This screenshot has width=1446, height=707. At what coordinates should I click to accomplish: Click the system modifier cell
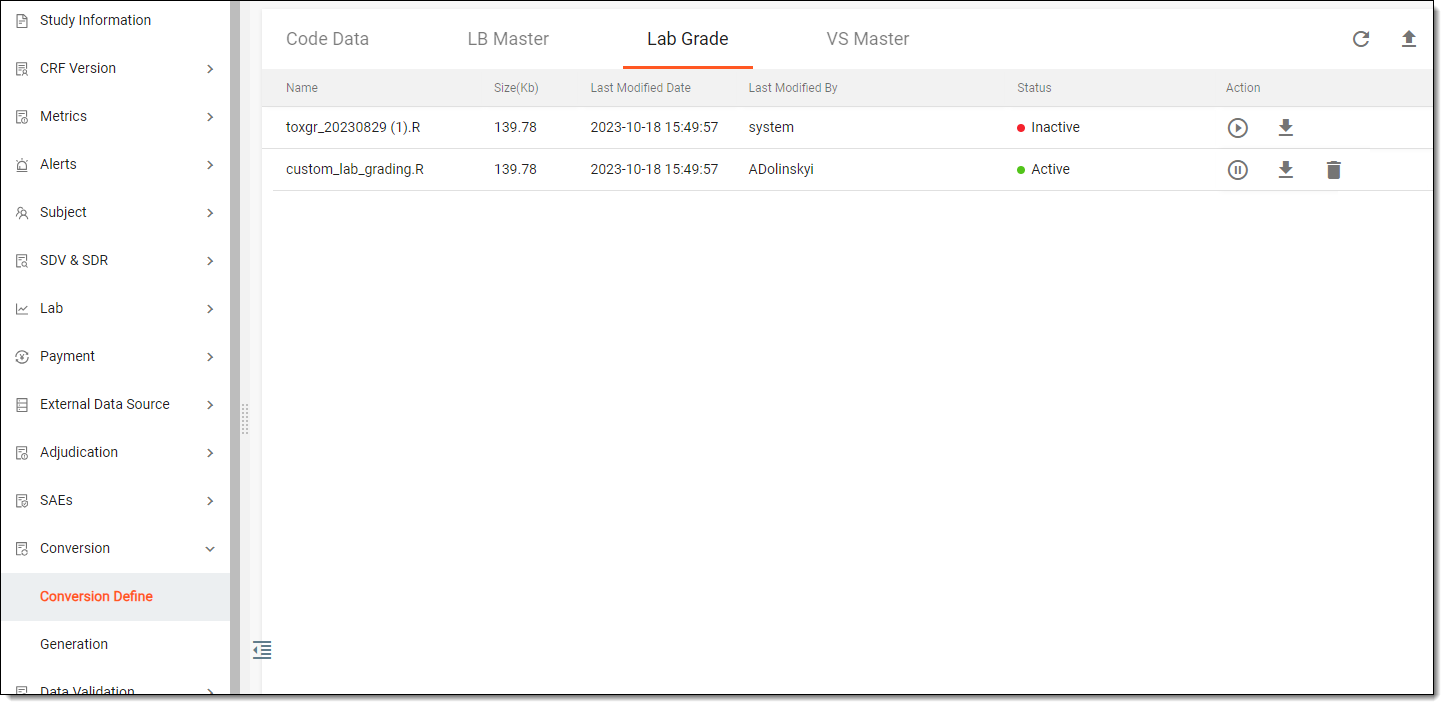(771, 128)
